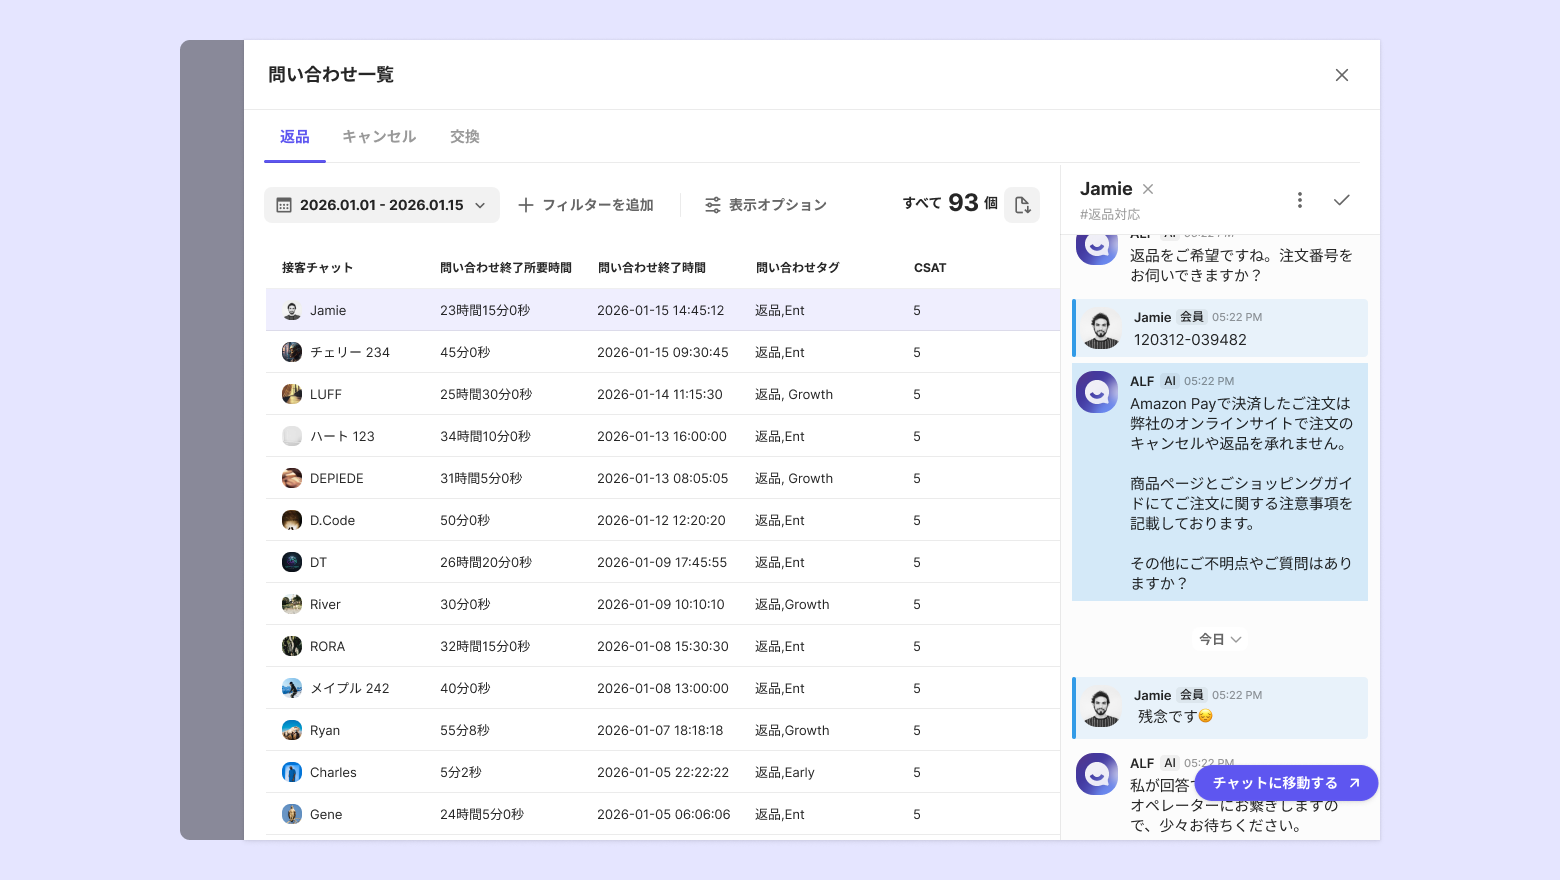This screenshot has width=1560, height=880.
Task: Switch to the キャンセル tab
Action: 379,137
